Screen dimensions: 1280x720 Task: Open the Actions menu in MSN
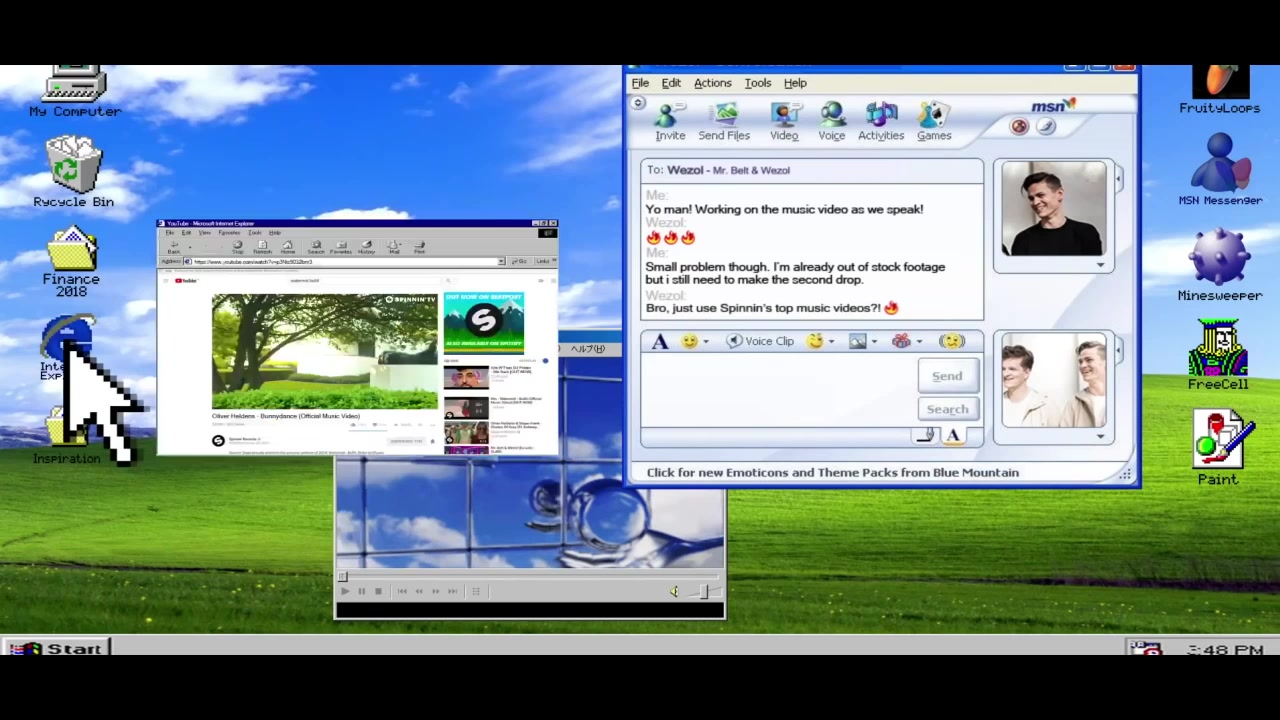[713, 83]
